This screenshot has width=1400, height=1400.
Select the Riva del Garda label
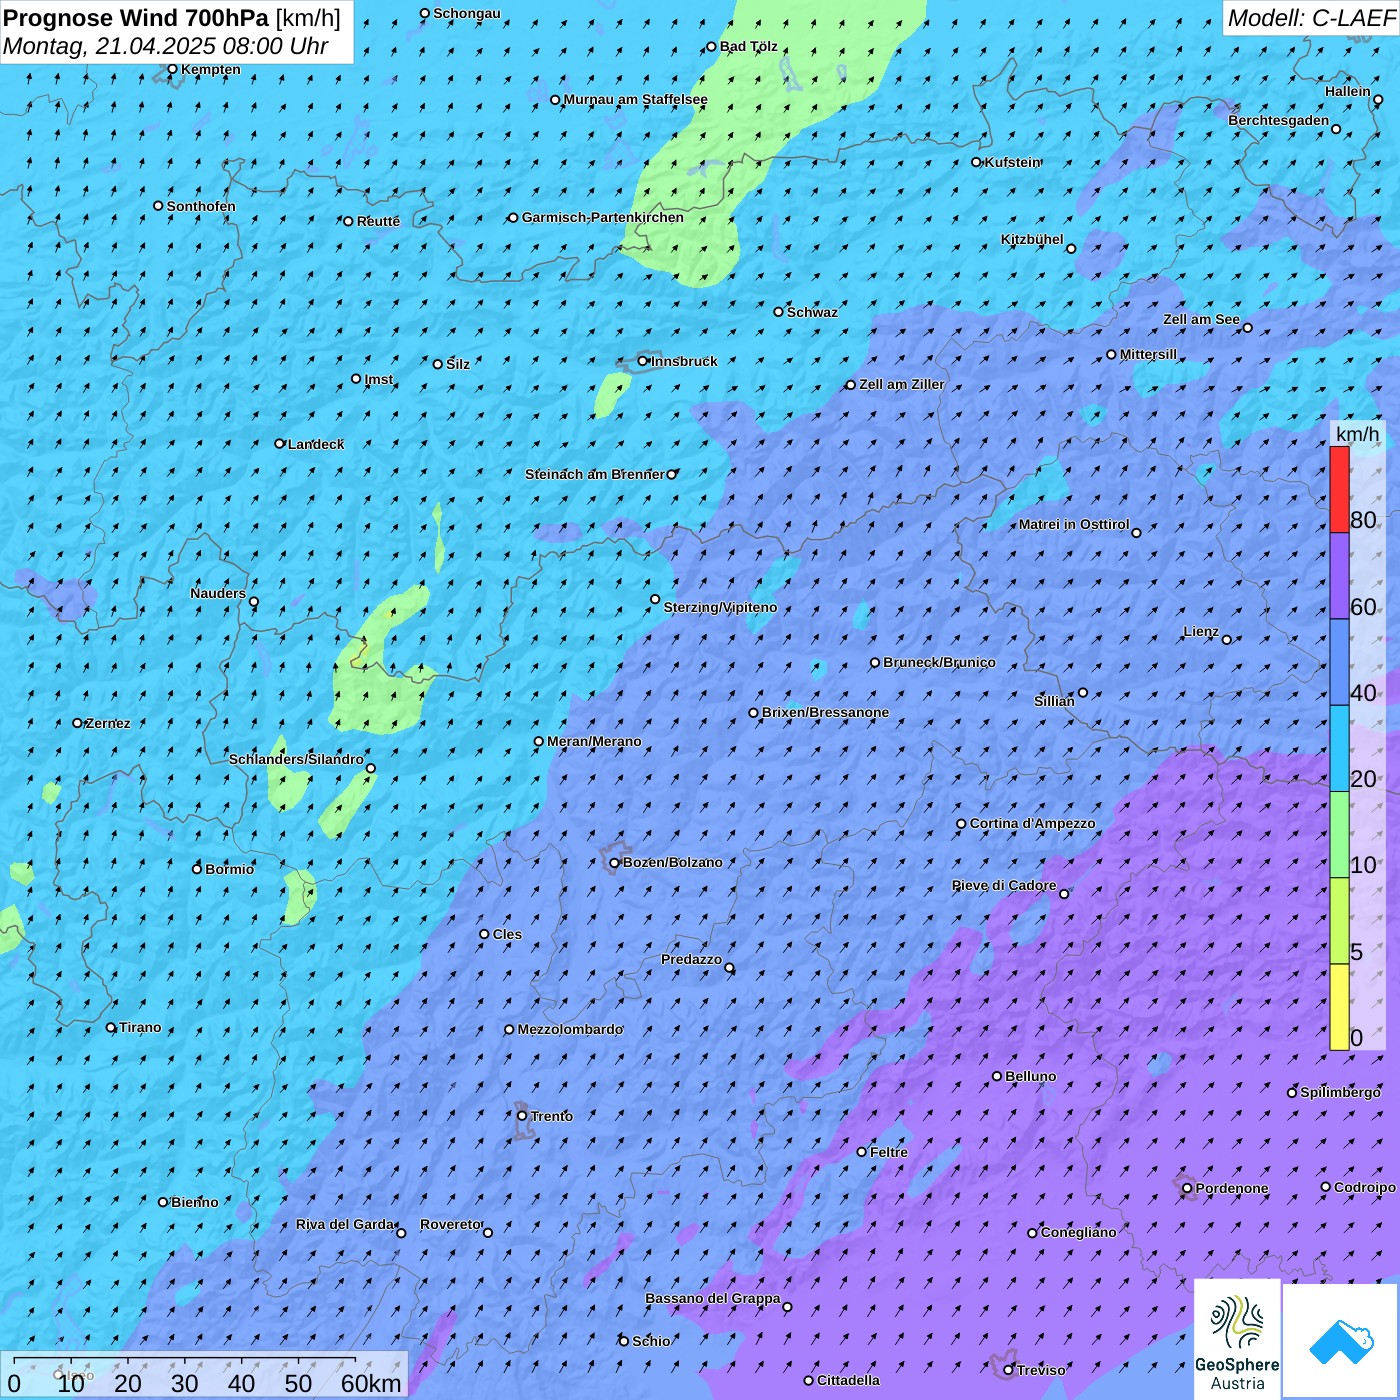(345, 1224)
